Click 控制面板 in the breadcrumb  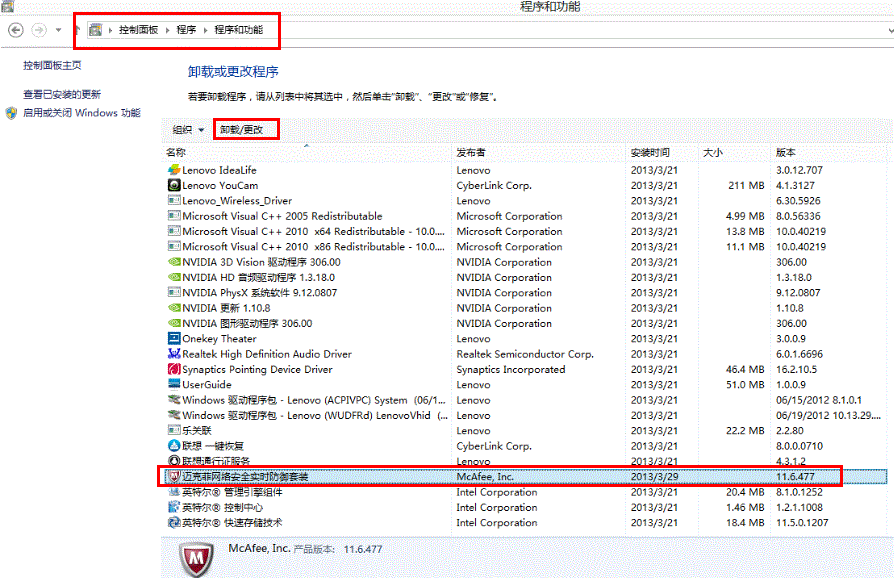138,30
